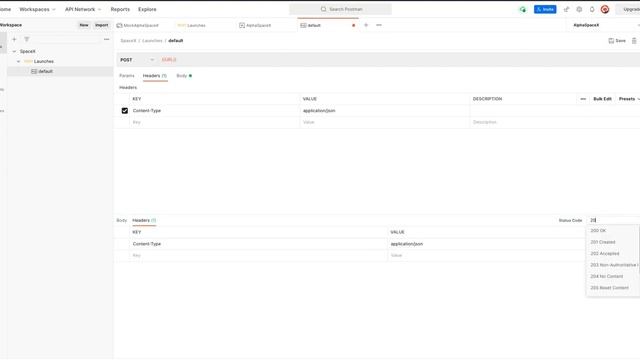640x360 pixels.
Task: Open the tab bar three-dots menu
Action: point(379,25)
